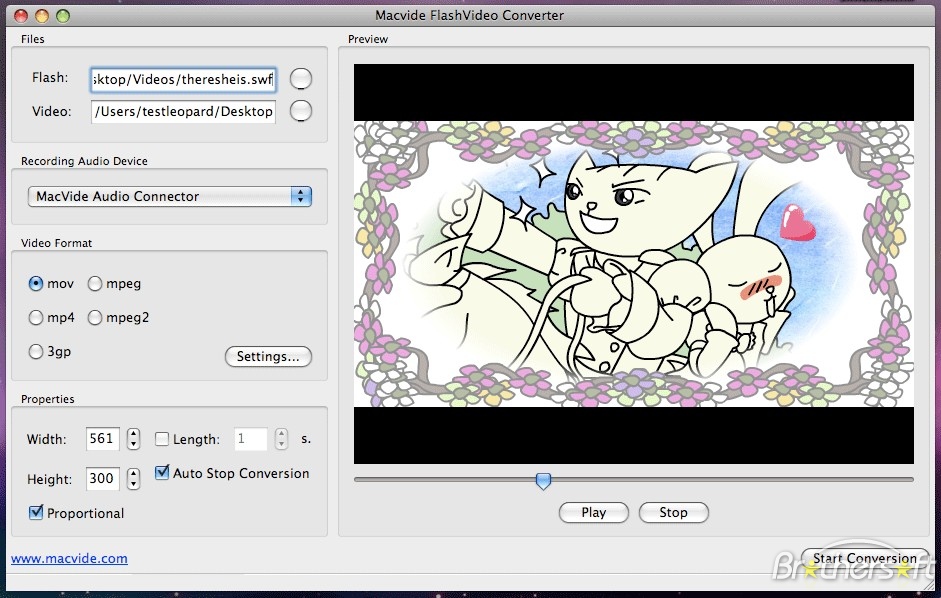The height and width of the screenshot is (598, 941).
Task: Select the mp4 video format
Action: click(35, 317)
